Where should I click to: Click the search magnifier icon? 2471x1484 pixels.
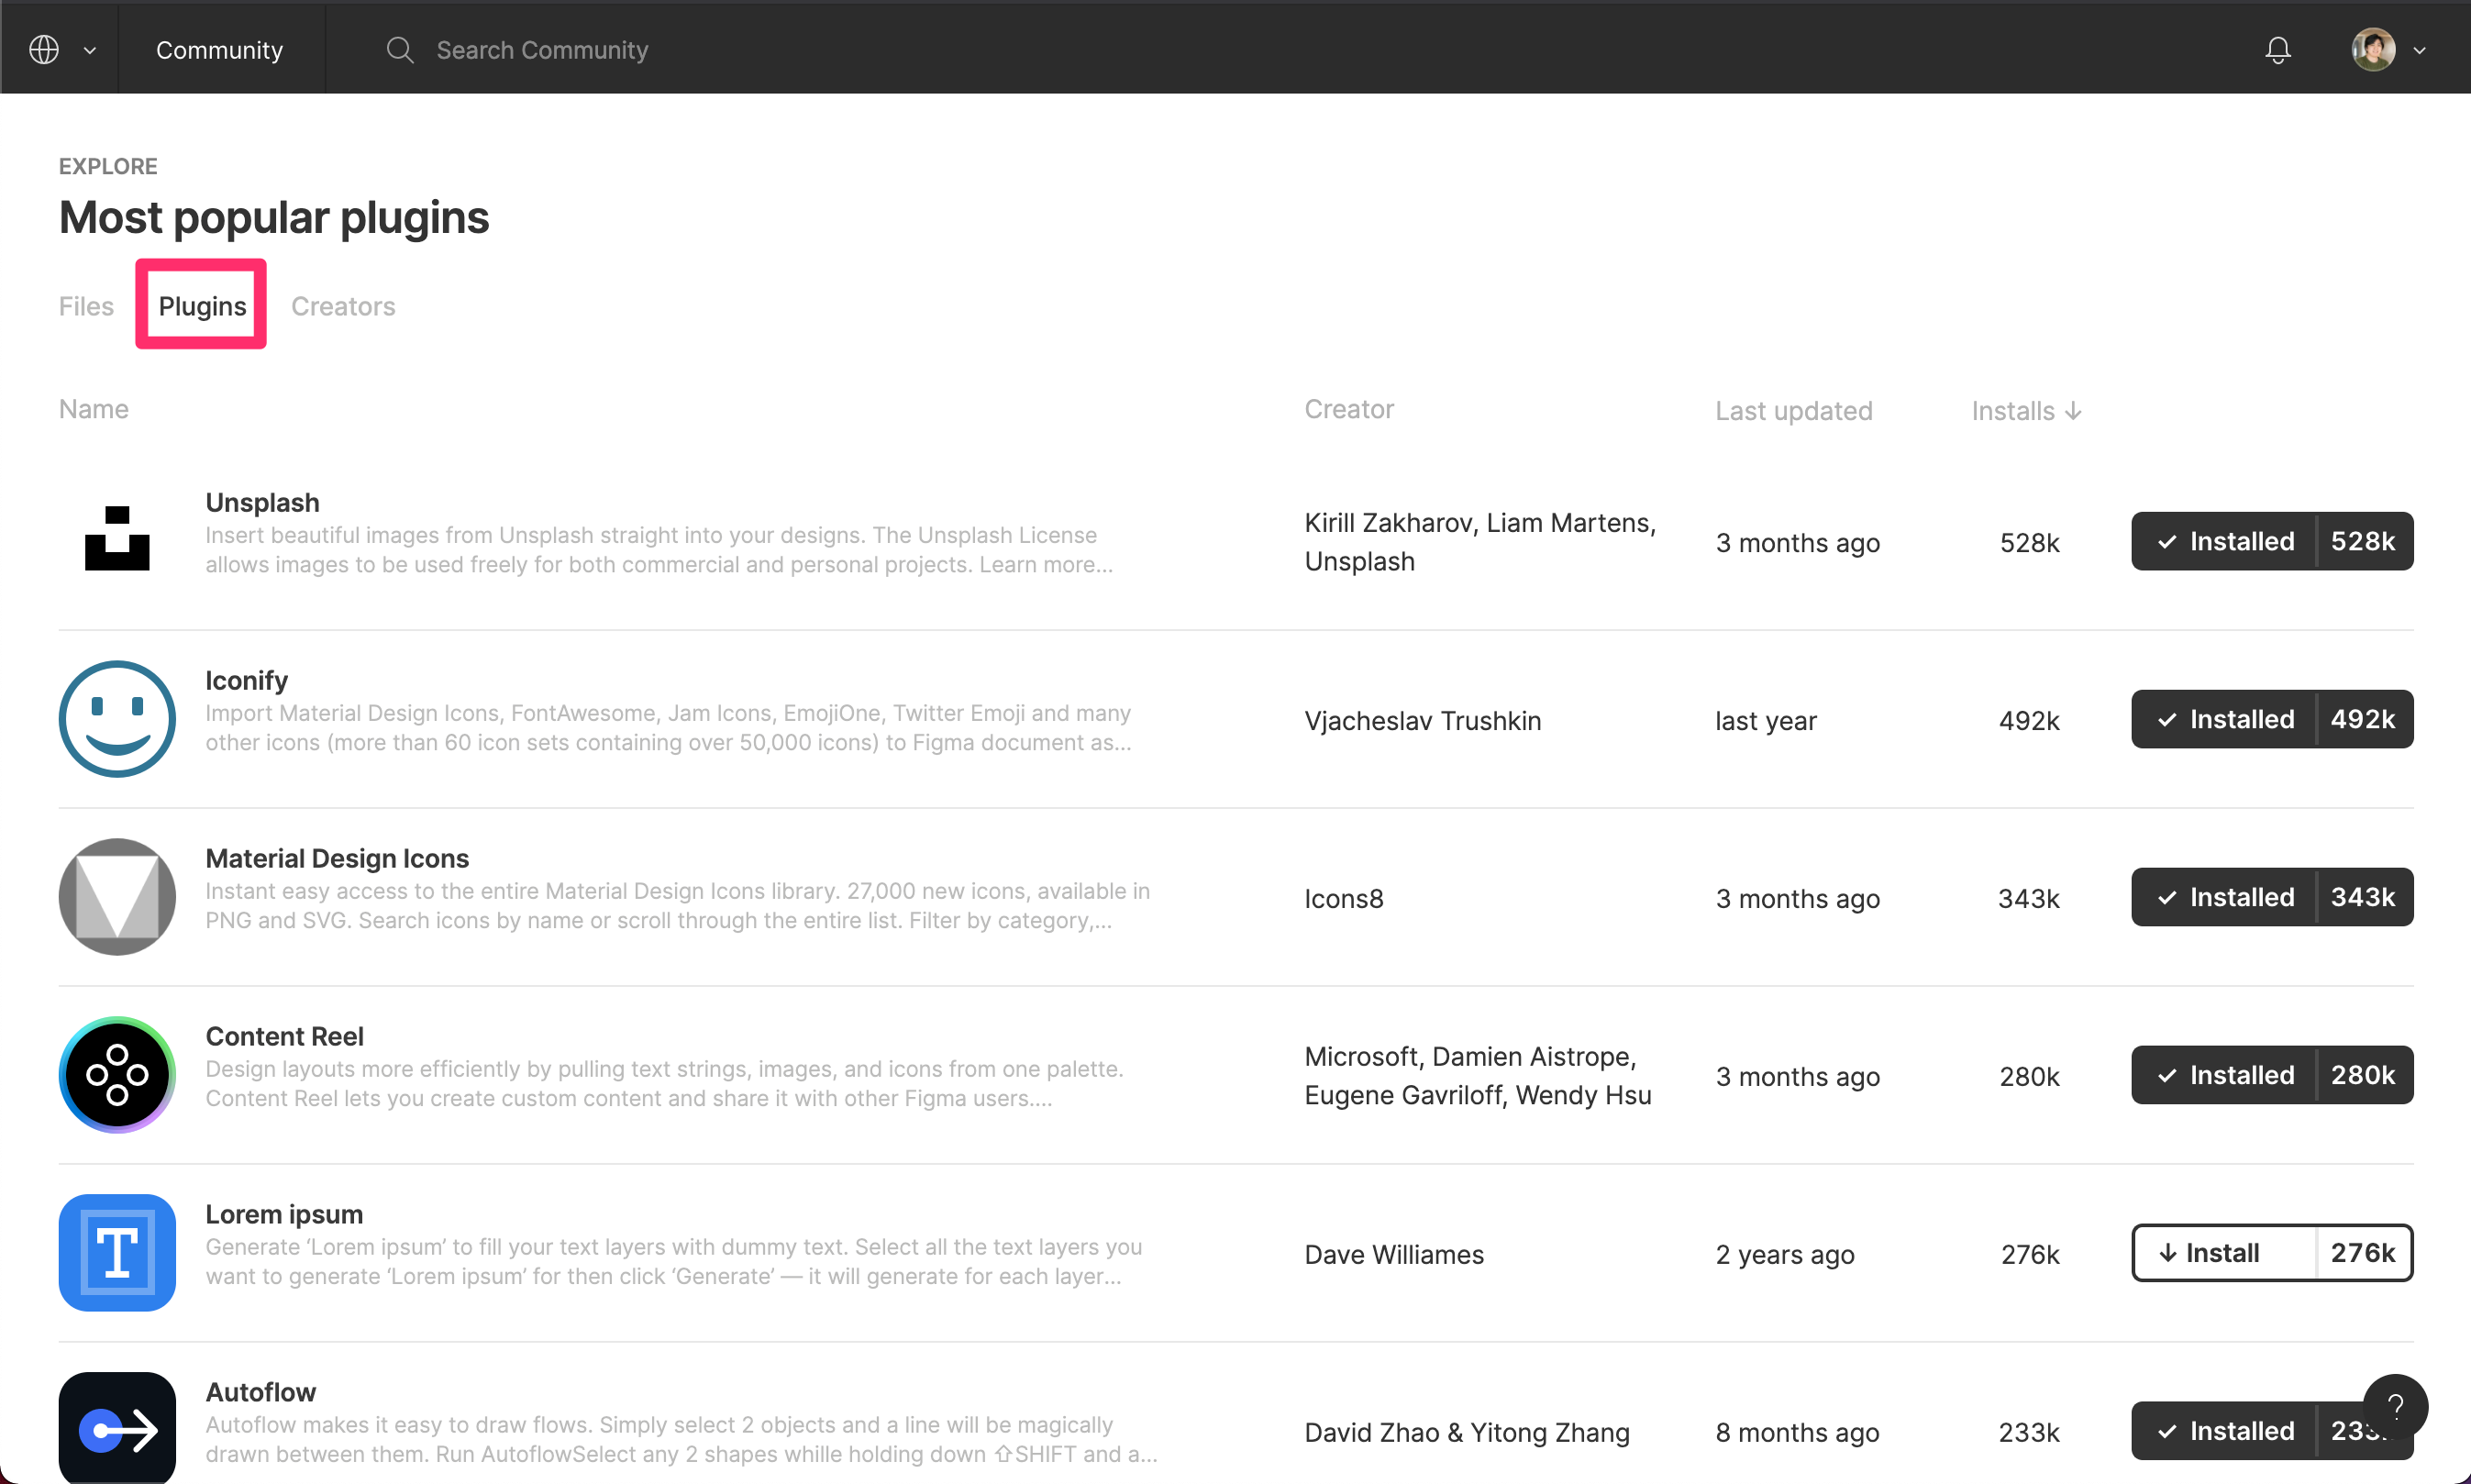400,49
